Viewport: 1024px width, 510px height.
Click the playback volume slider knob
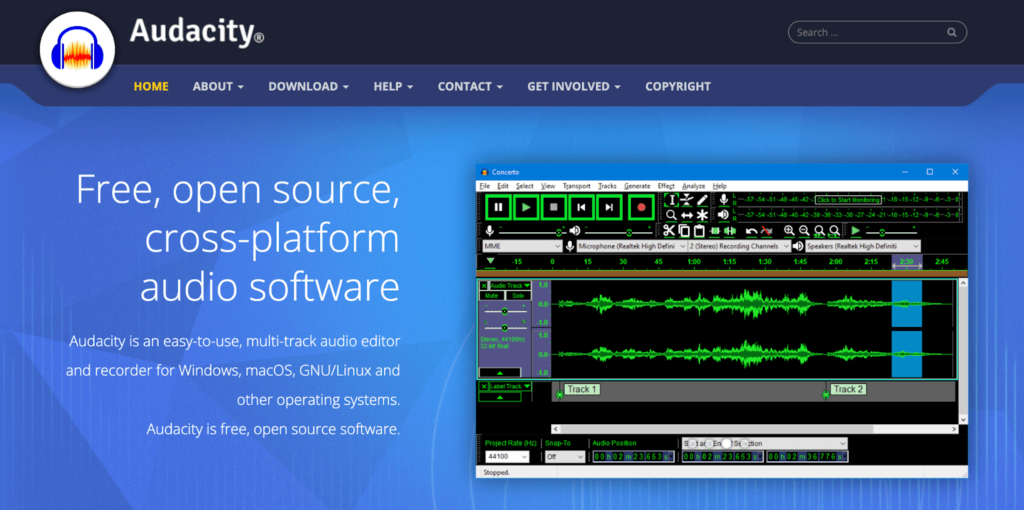click(x=630, y=232)
